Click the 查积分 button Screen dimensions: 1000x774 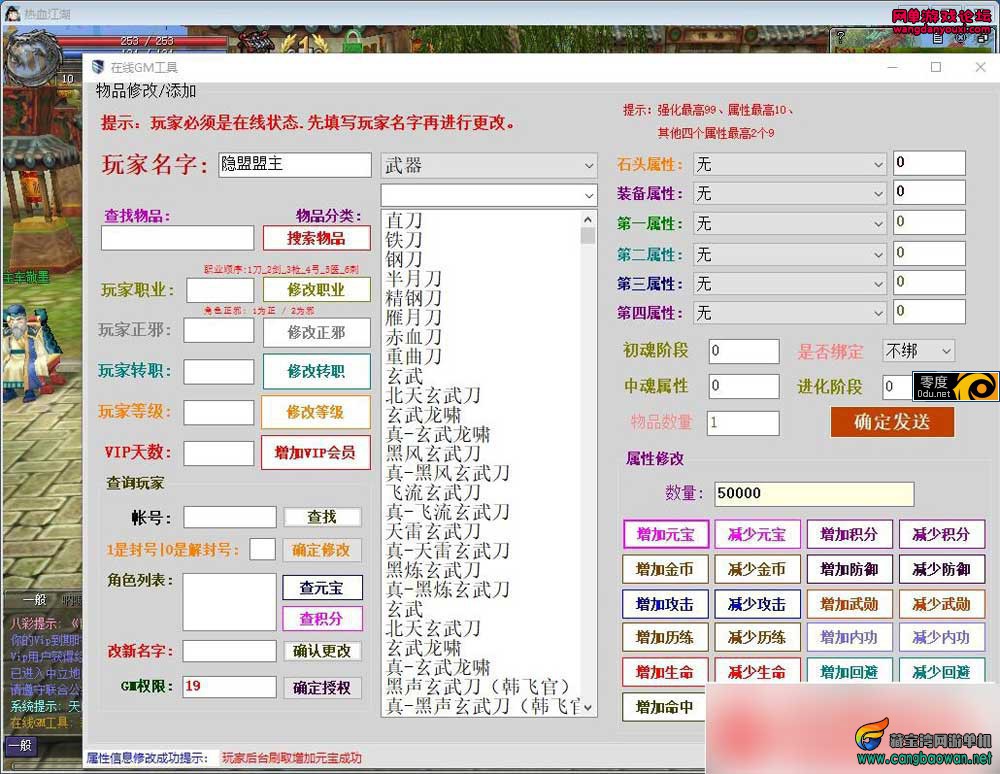[322, 618]
